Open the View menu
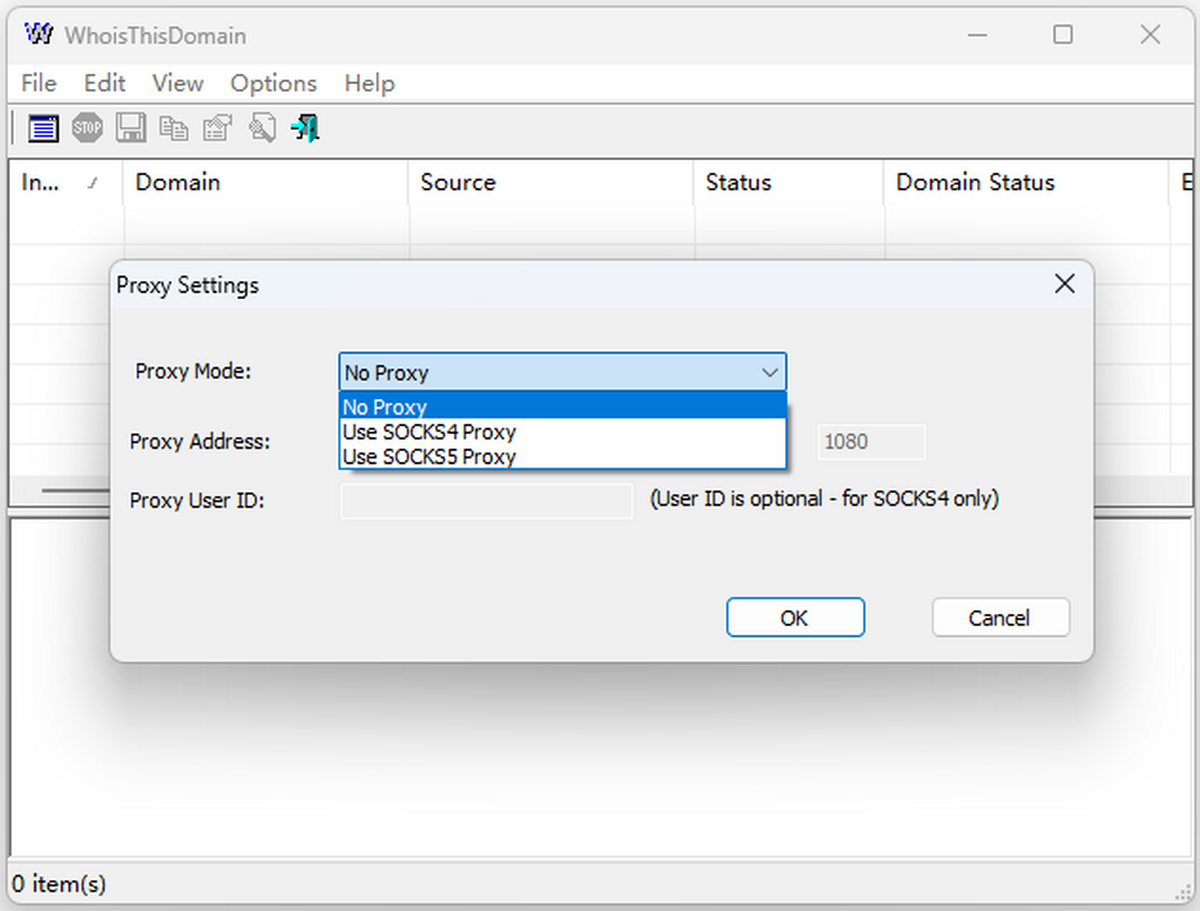 pyautogui.click(x=178, y=83)
